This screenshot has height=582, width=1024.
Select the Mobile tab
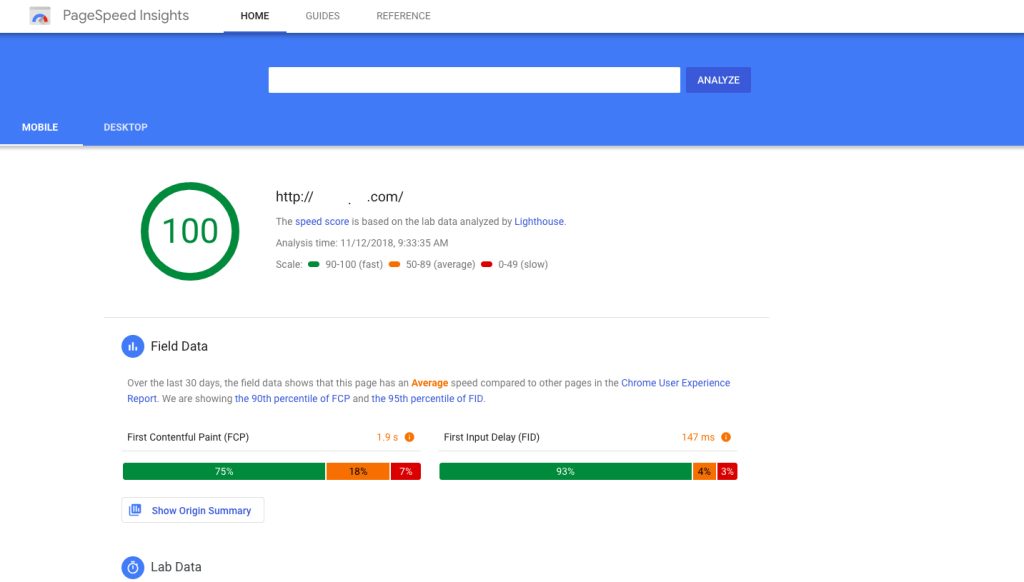point(40,127)
